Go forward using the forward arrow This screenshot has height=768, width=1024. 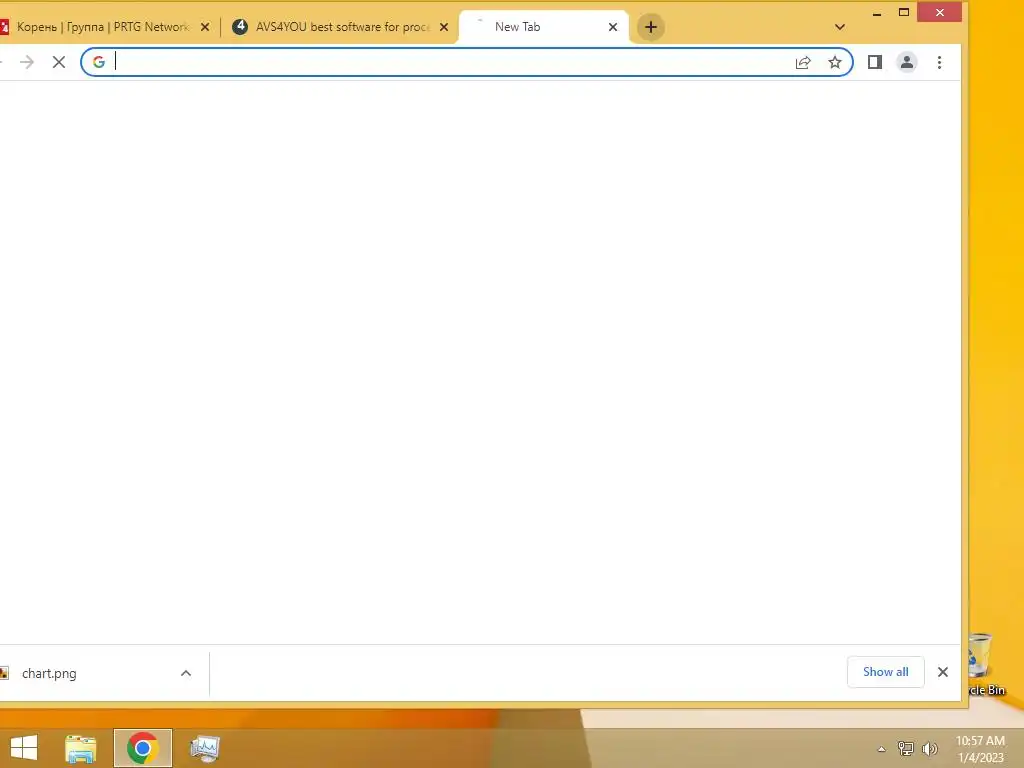pos(27,62)
